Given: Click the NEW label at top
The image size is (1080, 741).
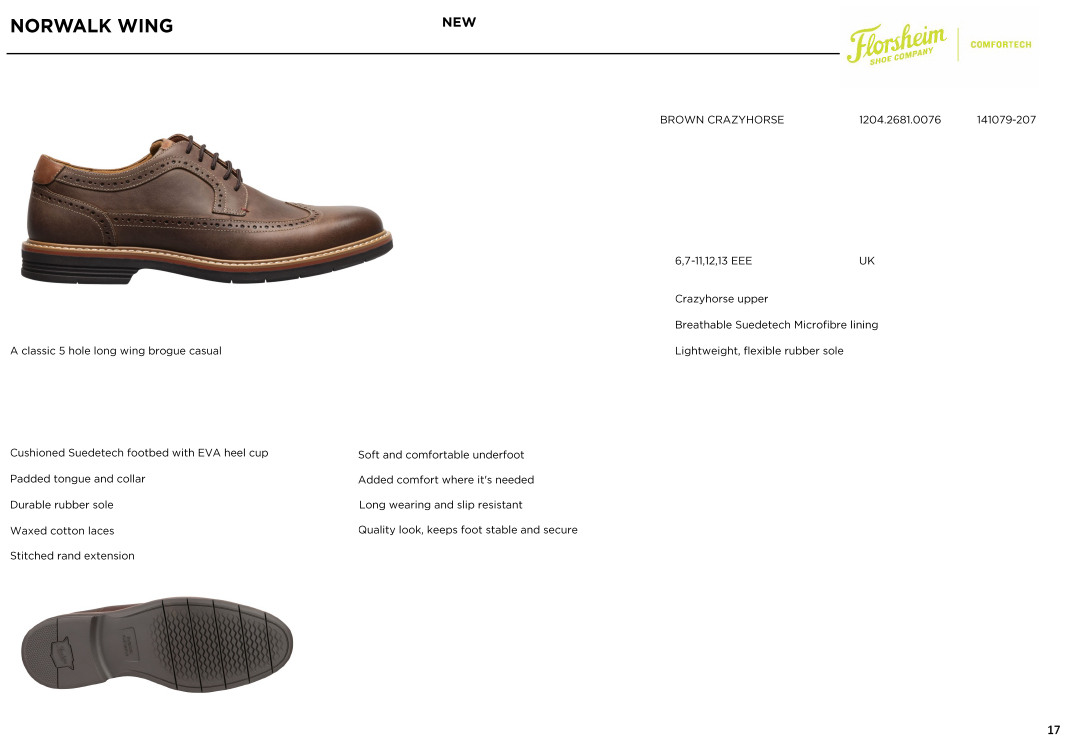Looking at the screenshot, I should click(x=459, y=22).
